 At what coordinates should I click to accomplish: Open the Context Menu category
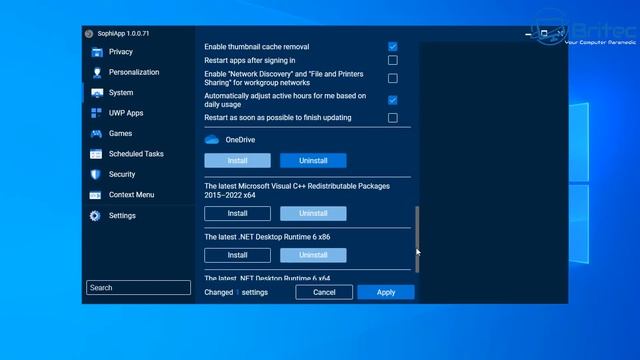coord(131,195)
